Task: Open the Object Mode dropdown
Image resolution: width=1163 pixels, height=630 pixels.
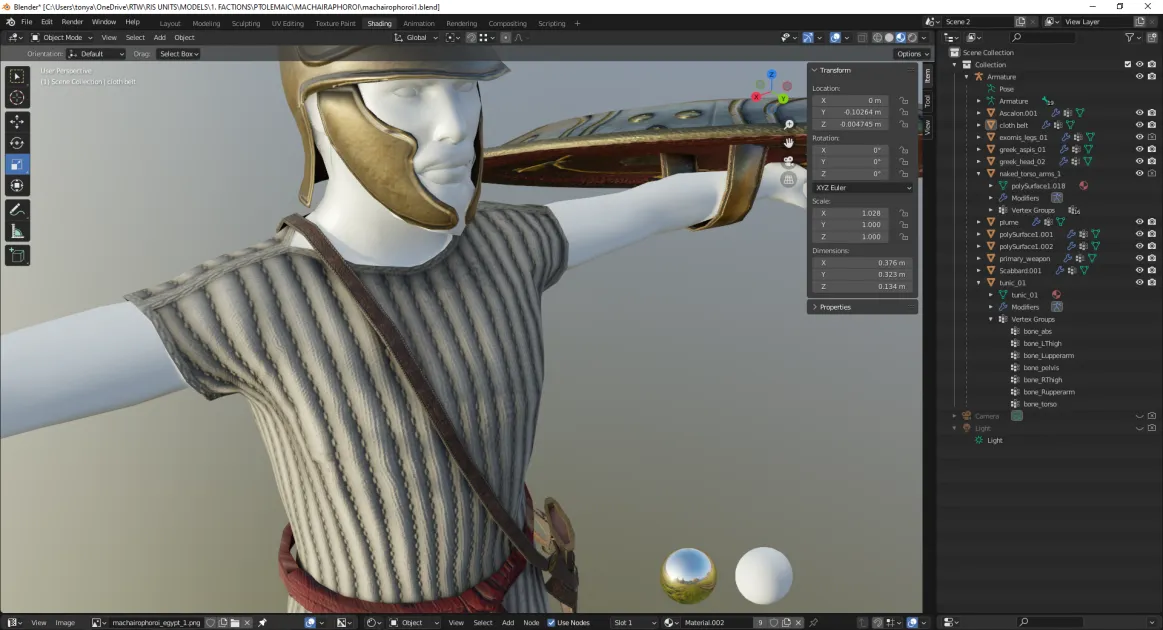Action: (62, 37)
